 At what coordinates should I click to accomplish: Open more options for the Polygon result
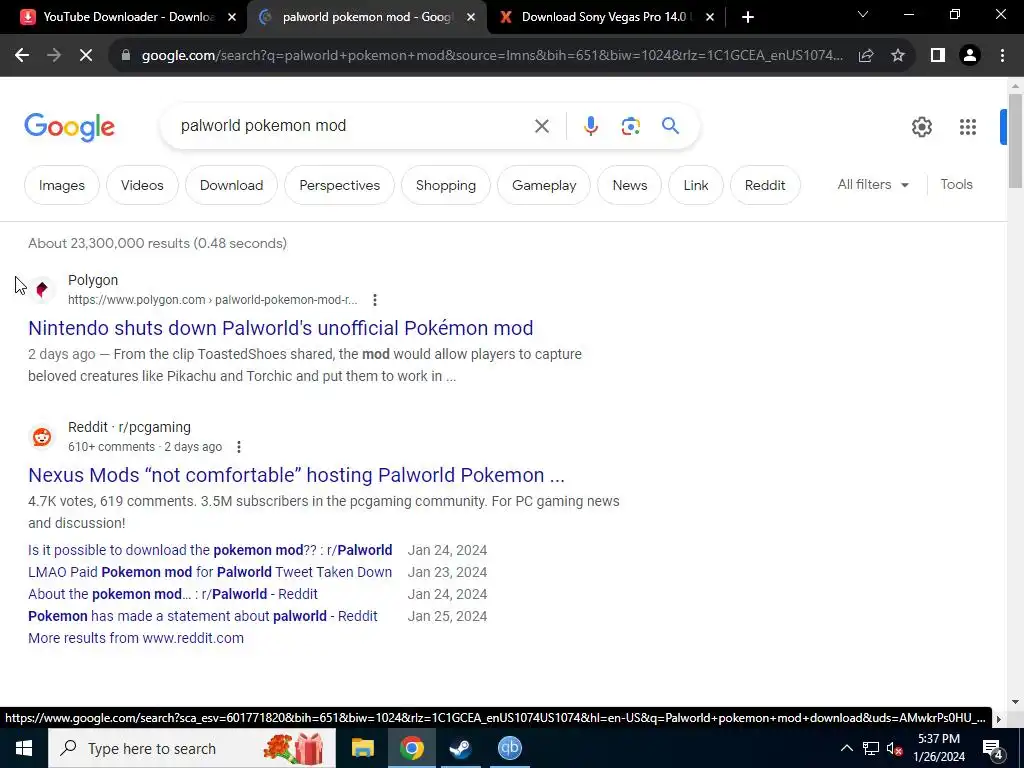coord(375,300)
